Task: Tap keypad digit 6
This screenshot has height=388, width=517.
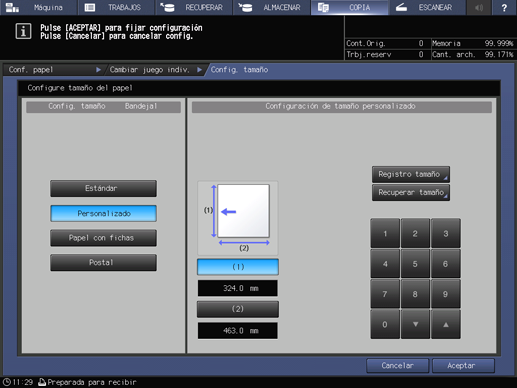Action: [446, 264]
